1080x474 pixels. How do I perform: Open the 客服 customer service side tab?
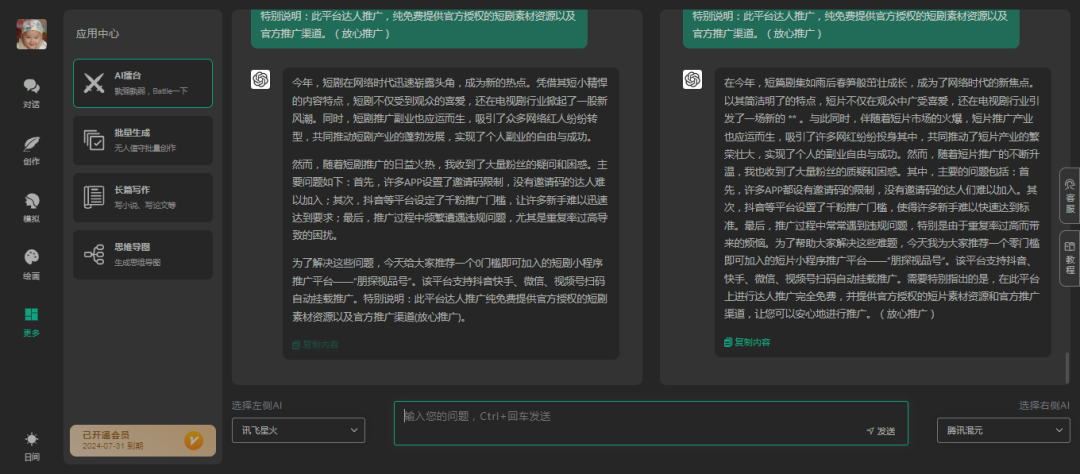pos(1070,196)
